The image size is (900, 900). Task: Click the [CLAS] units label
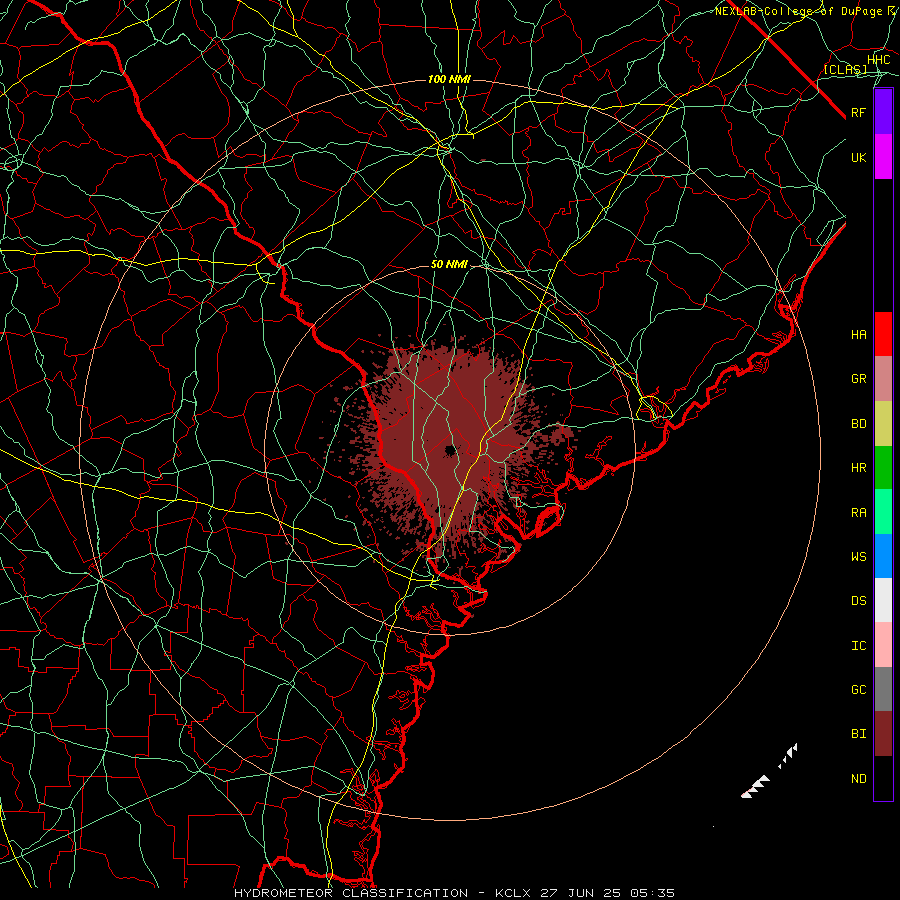coord(845,70)
